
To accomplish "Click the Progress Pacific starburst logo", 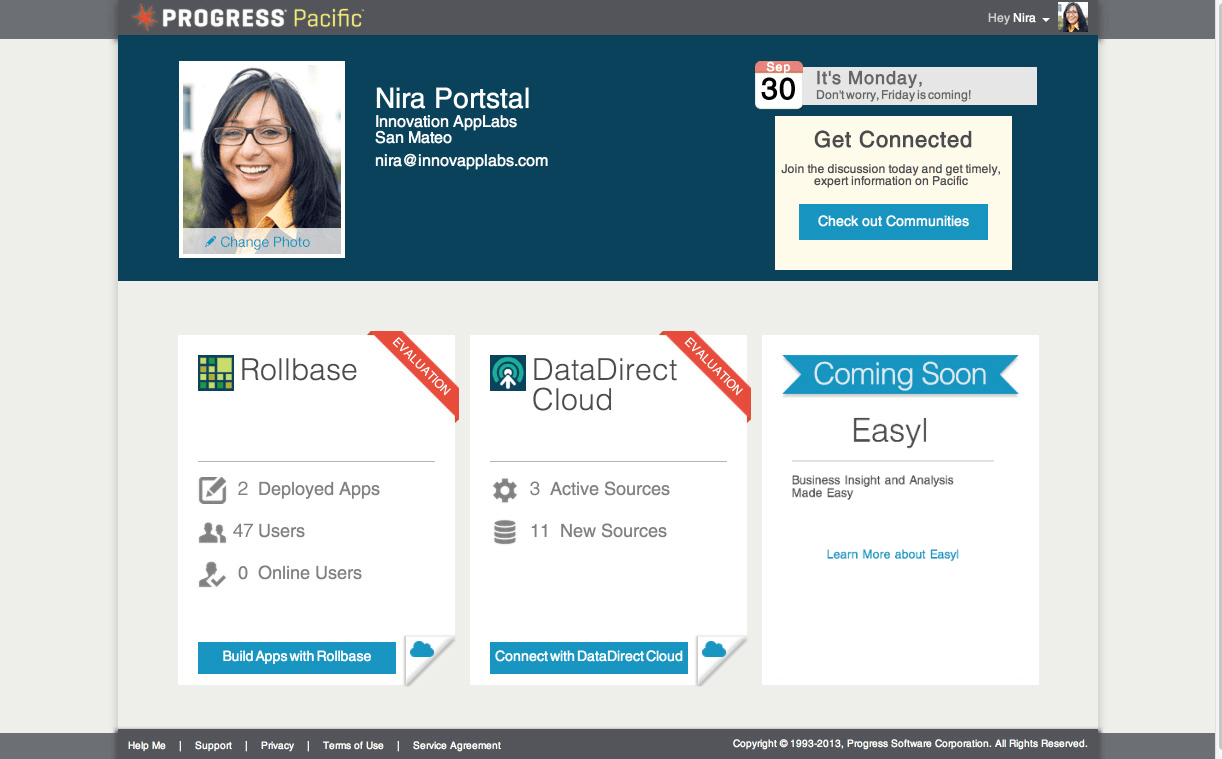I will [x=144, y=17].
